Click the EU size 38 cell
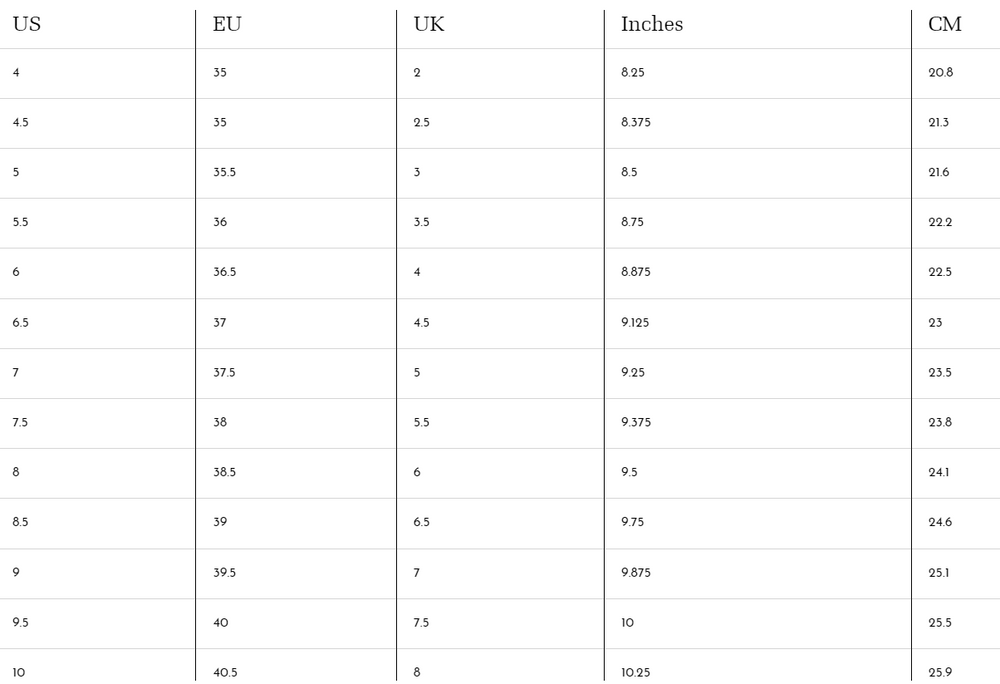 pyautogui.click(x=220, y=423)
